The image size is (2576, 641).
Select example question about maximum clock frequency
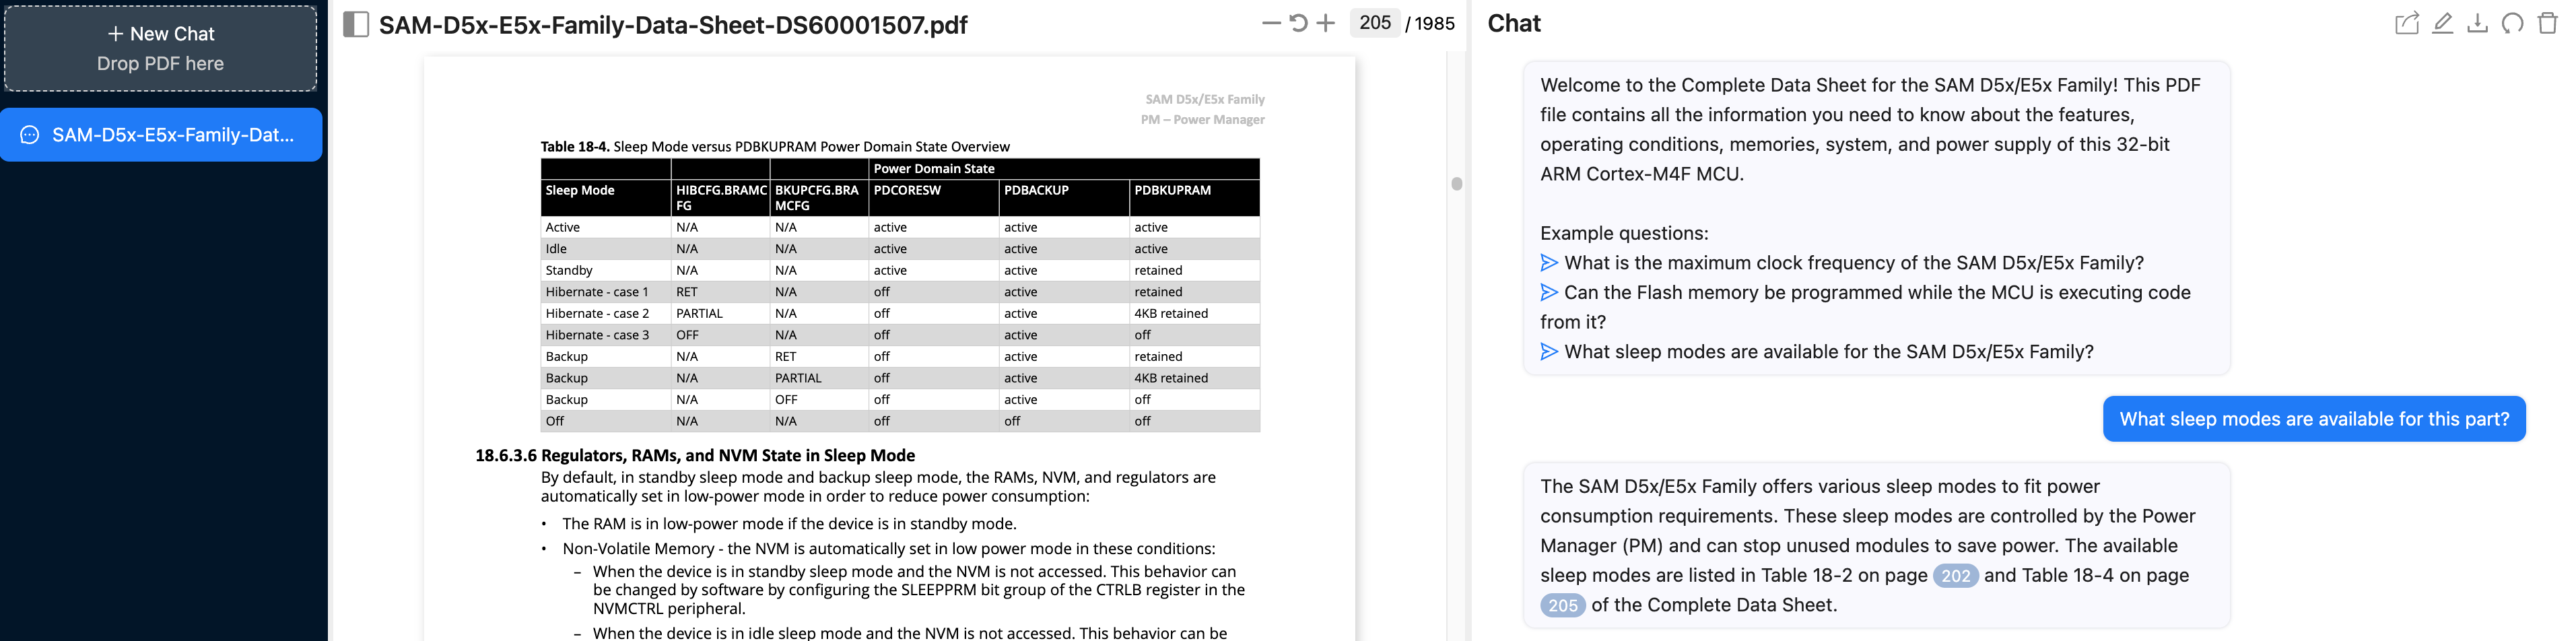pyautogui.click(x=1853, y=263)
